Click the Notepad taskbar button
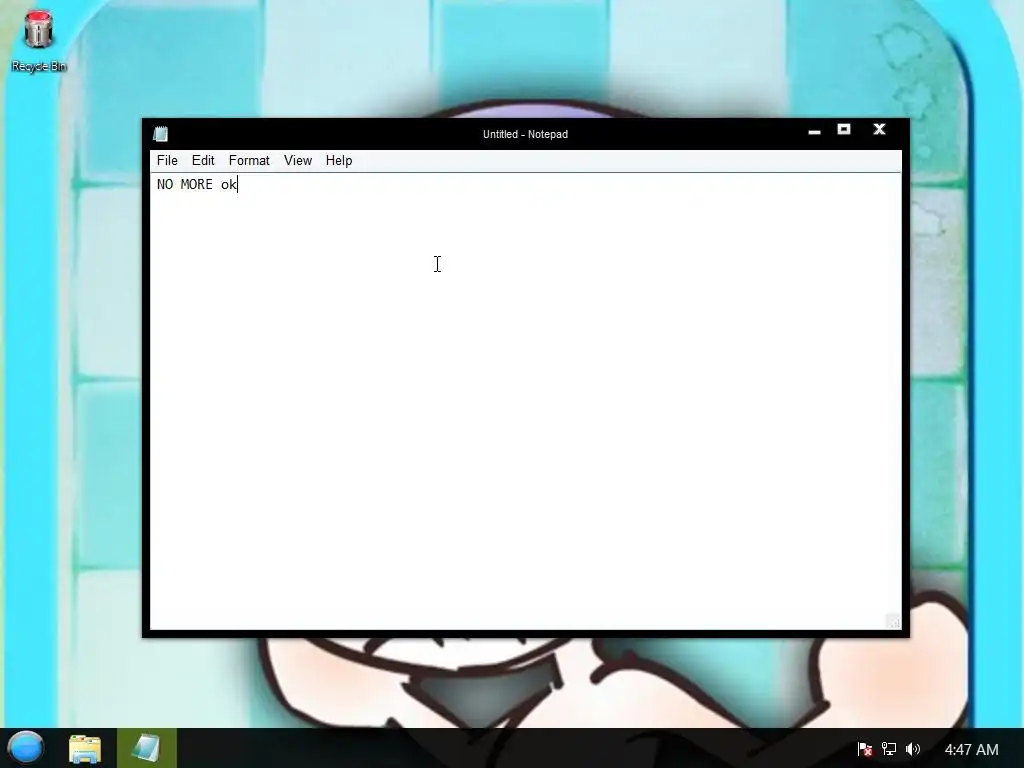The height and width of the screenshot is (768, 1024). click(x=146, y=748)
